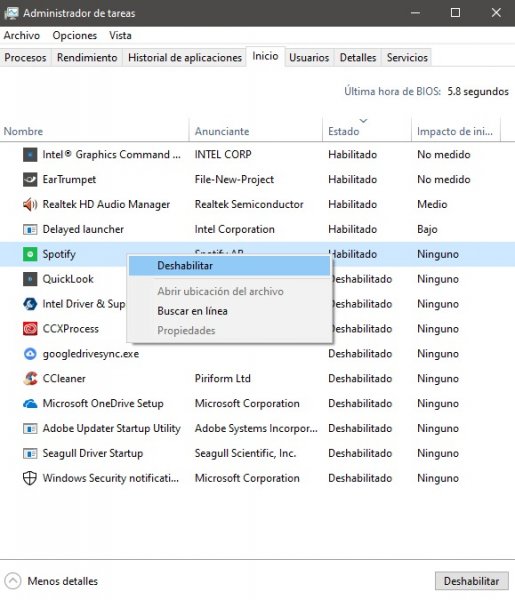Maximize the Administrador de tareas window
The width and height of the screenshot is (515, 600).
click(x=455, y=13)
